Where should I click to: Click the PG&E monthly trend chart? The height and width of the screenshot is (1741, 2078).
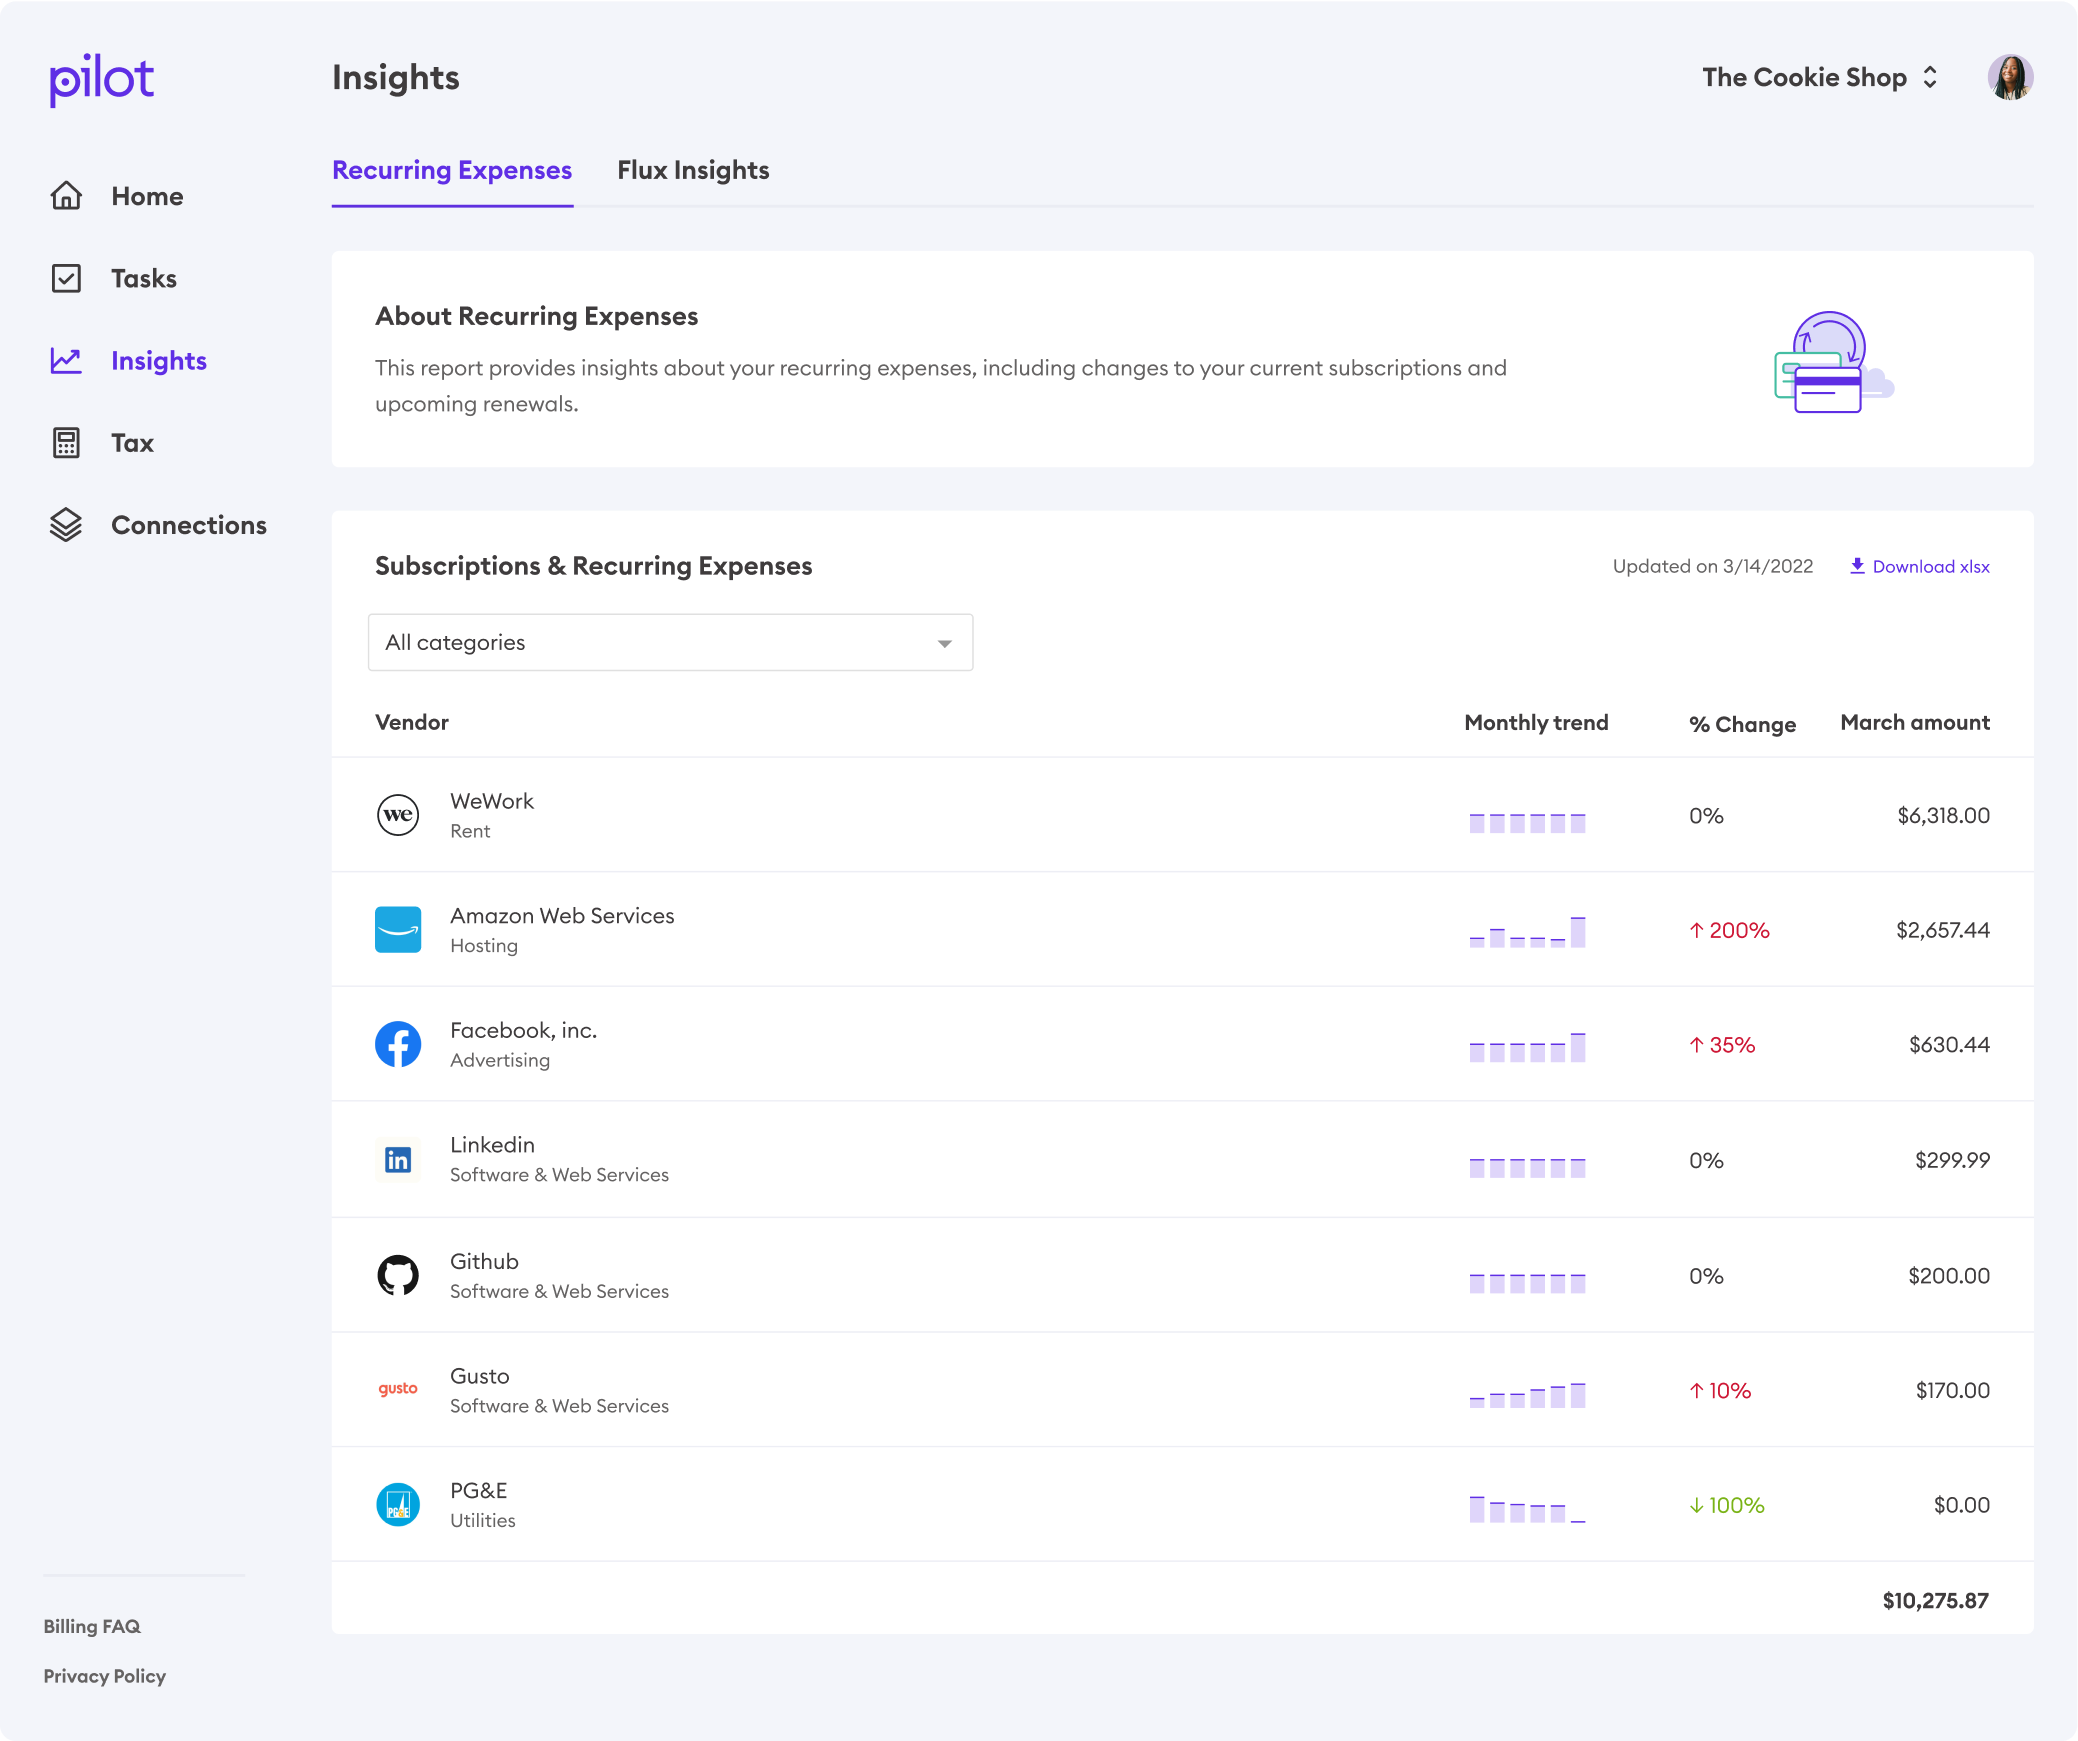pos(1527,1509)
